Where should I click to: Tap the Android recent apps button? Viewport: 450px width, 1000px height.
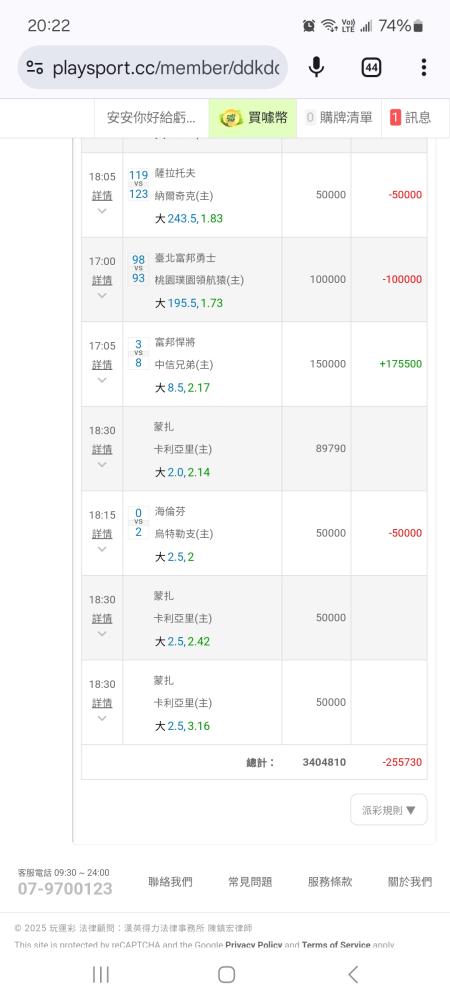pyautogui.click(x=101, y=974)
